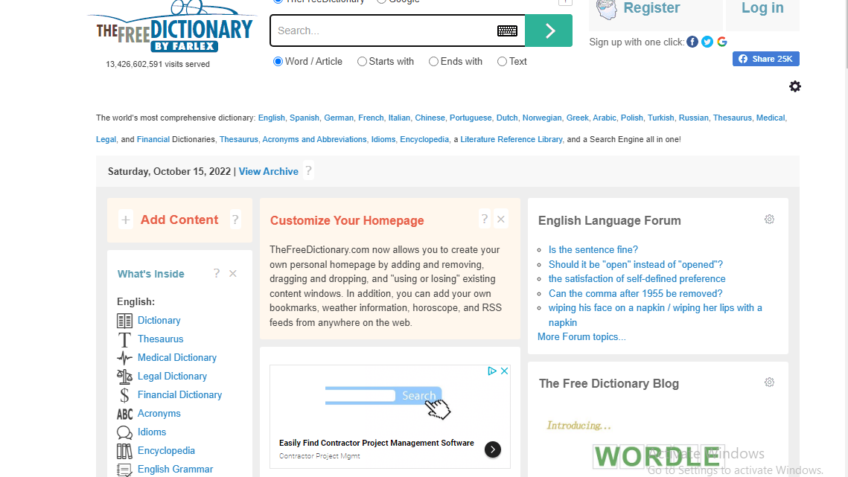Screen dimensions: 848x477
Task: Open the Spanish dictionary link
Action: click(x=304, y=117)
